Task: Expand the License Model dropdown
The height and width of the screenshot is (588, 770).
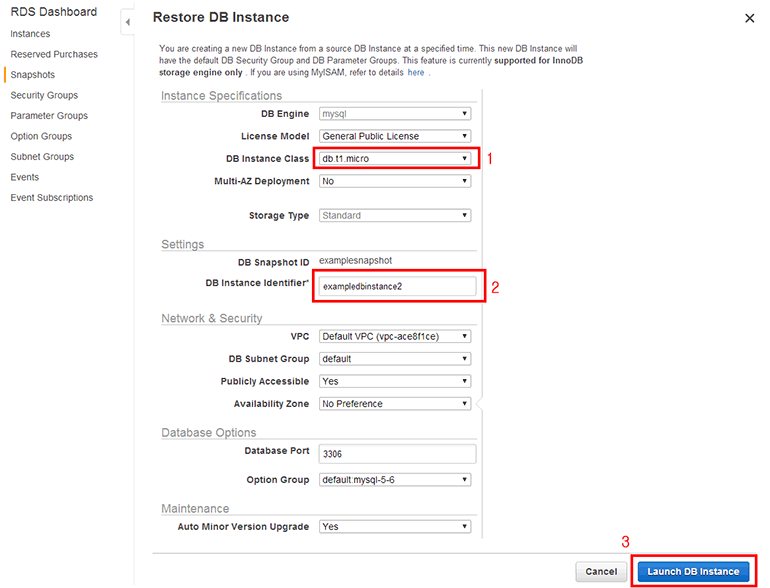Action: coord(394,136)
